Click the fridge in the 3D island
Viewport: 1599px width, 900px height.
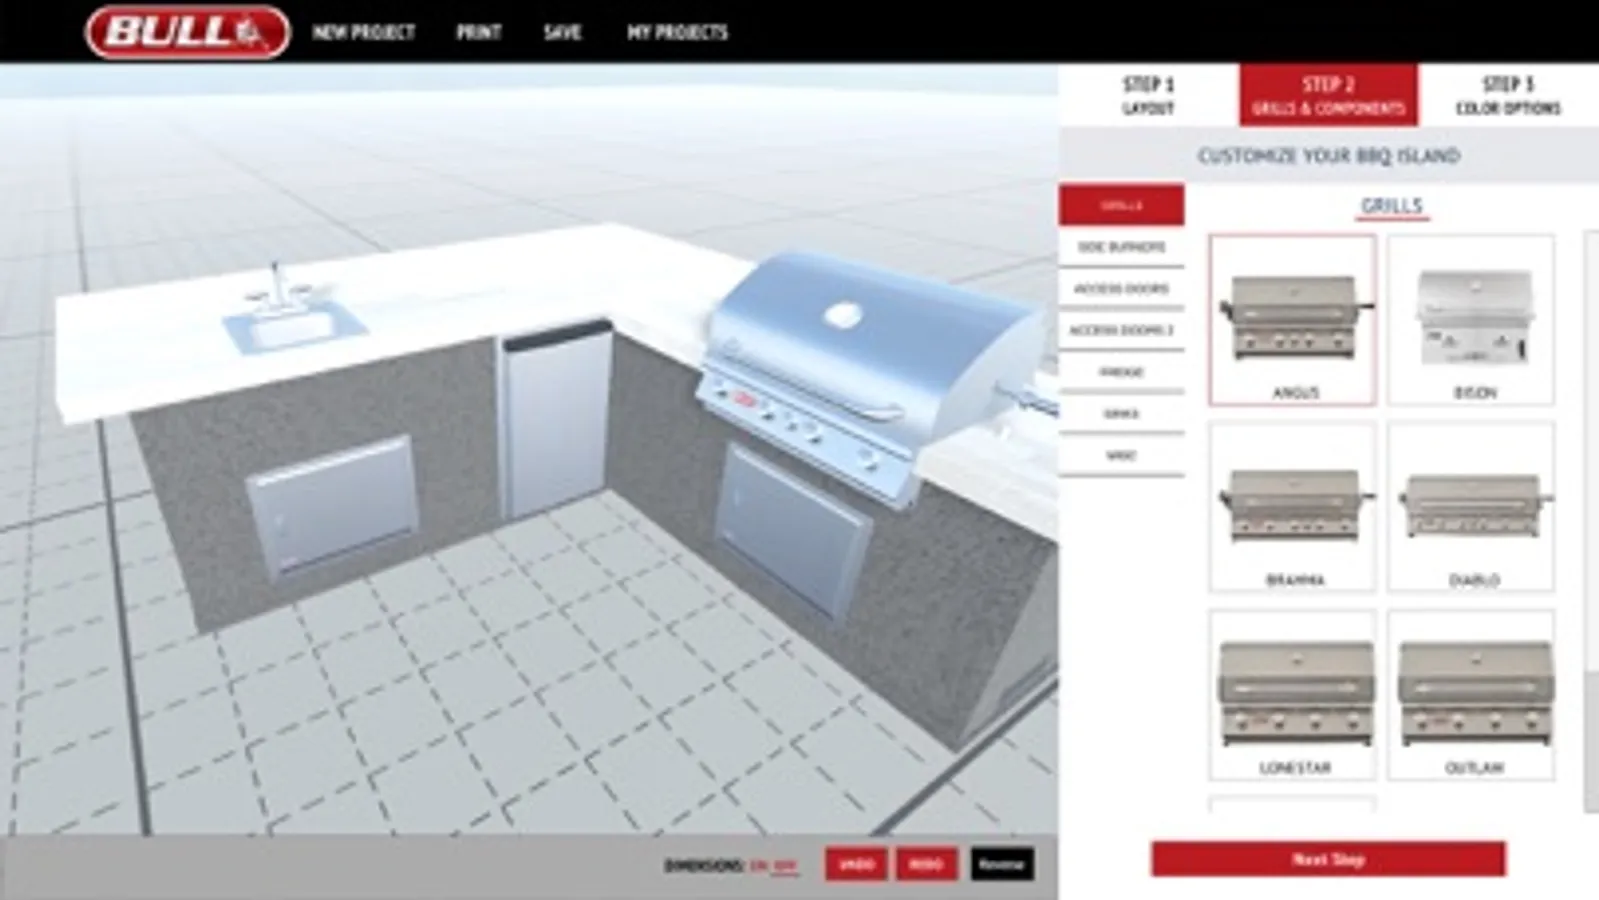click(x=556, y=418)
